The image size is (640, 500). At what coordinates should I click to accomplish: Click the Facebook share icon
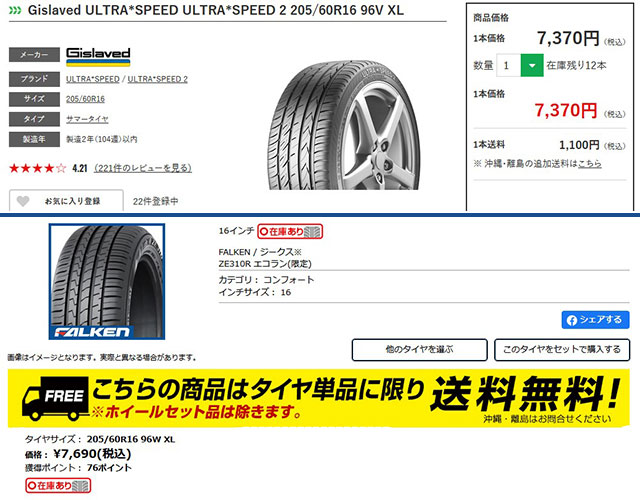572,320
